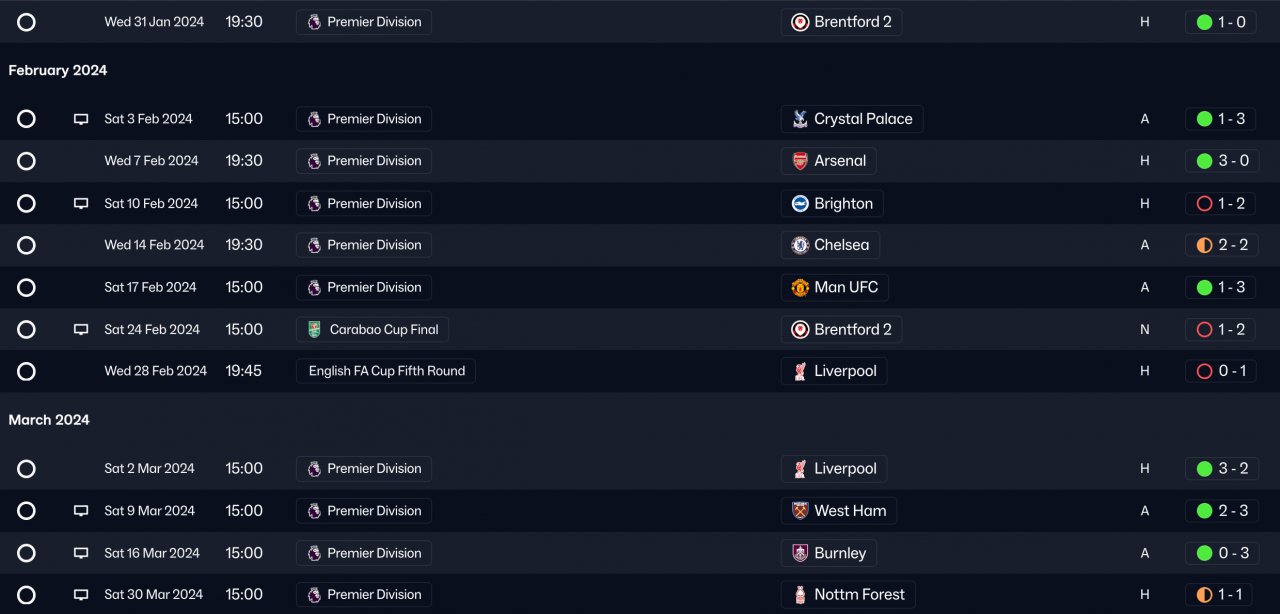View the 1 - 2 result against Brentford 2
Viewport: 1280px width, 614px height.
[1221, 329]
